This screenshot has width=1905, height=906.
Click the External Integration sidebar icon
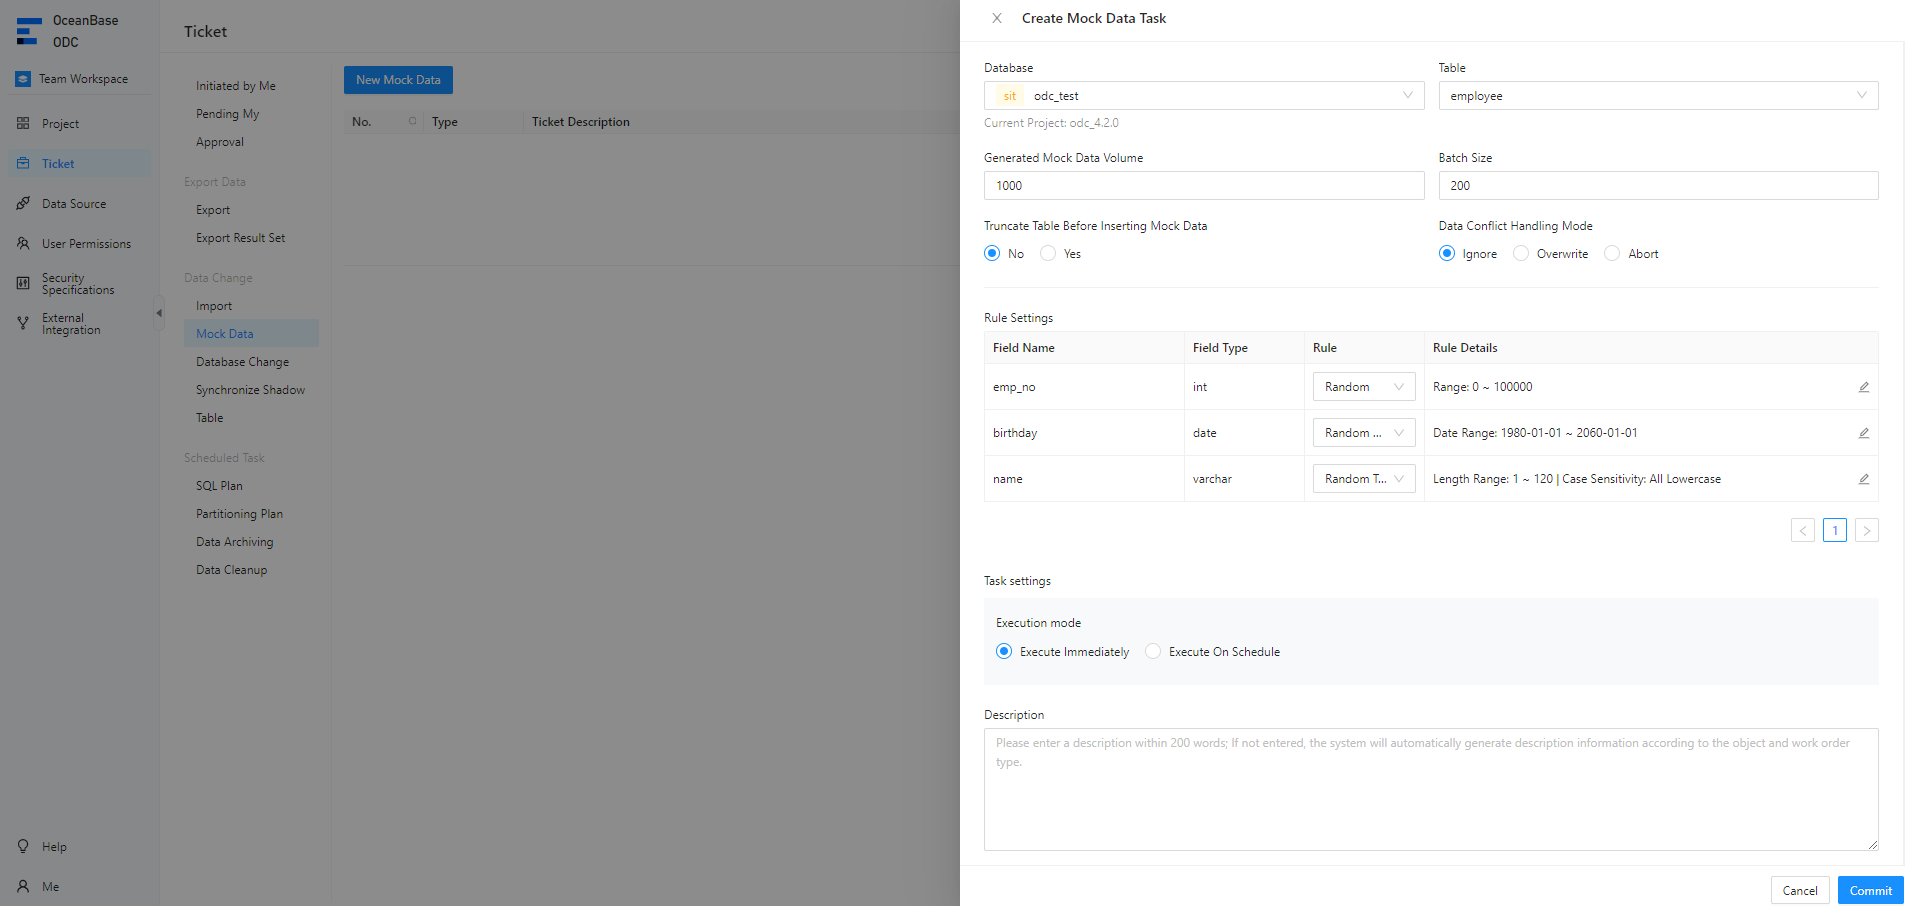[x=23, y=323]
